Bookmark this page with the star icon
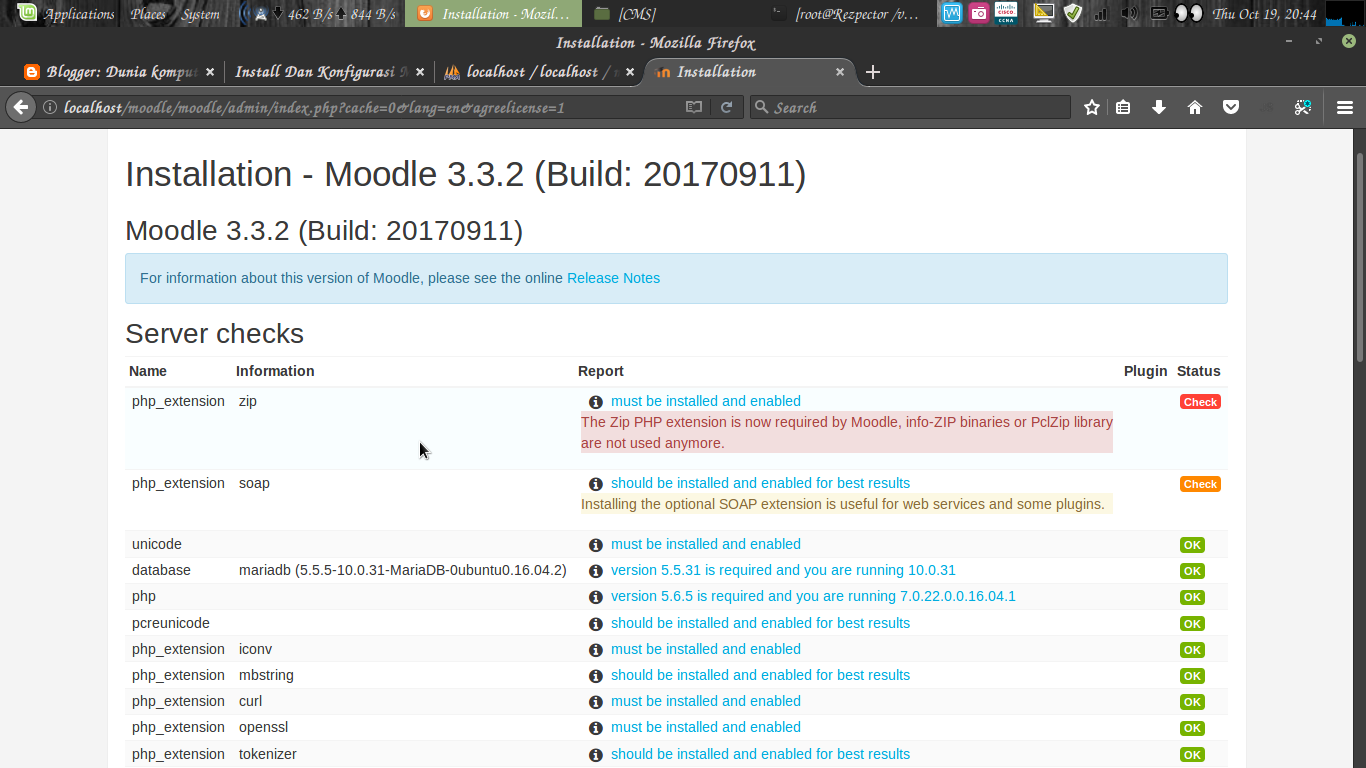The width and height of the screenshot is (1366, 768). tap(1092, 107)
